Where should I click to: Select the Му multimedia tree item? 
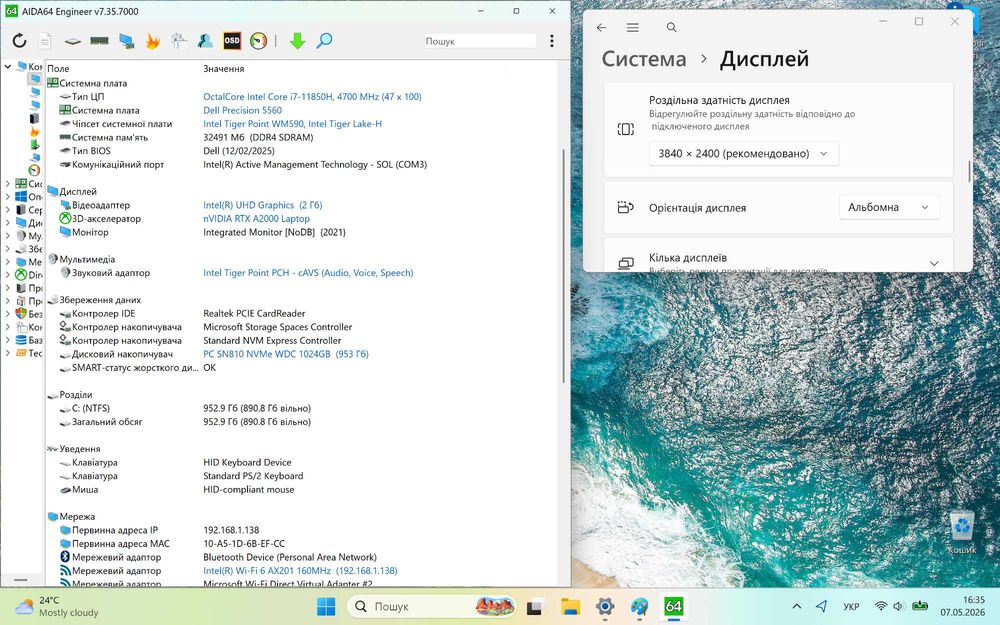point(29,236)
